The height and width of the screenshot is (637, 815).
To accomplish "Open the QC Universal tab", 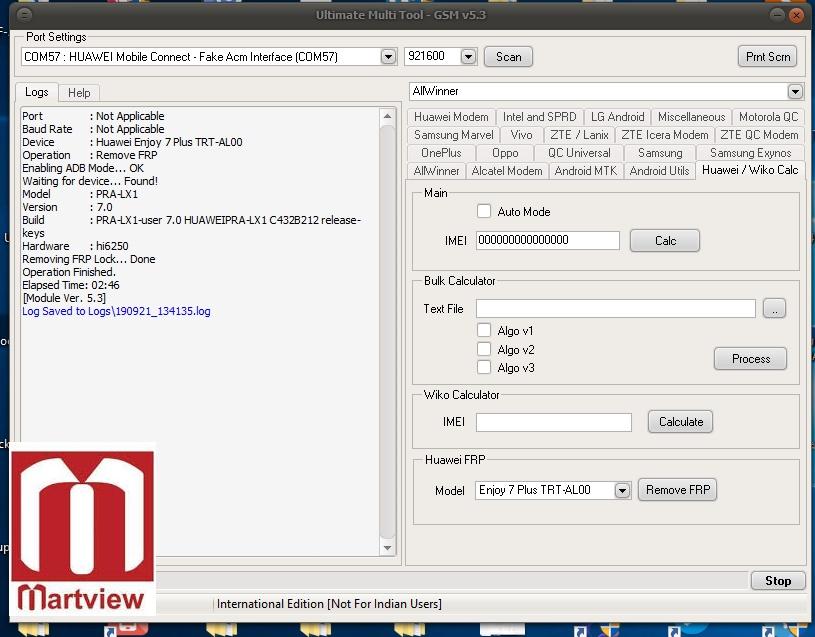I will click(x=579, y=153).
